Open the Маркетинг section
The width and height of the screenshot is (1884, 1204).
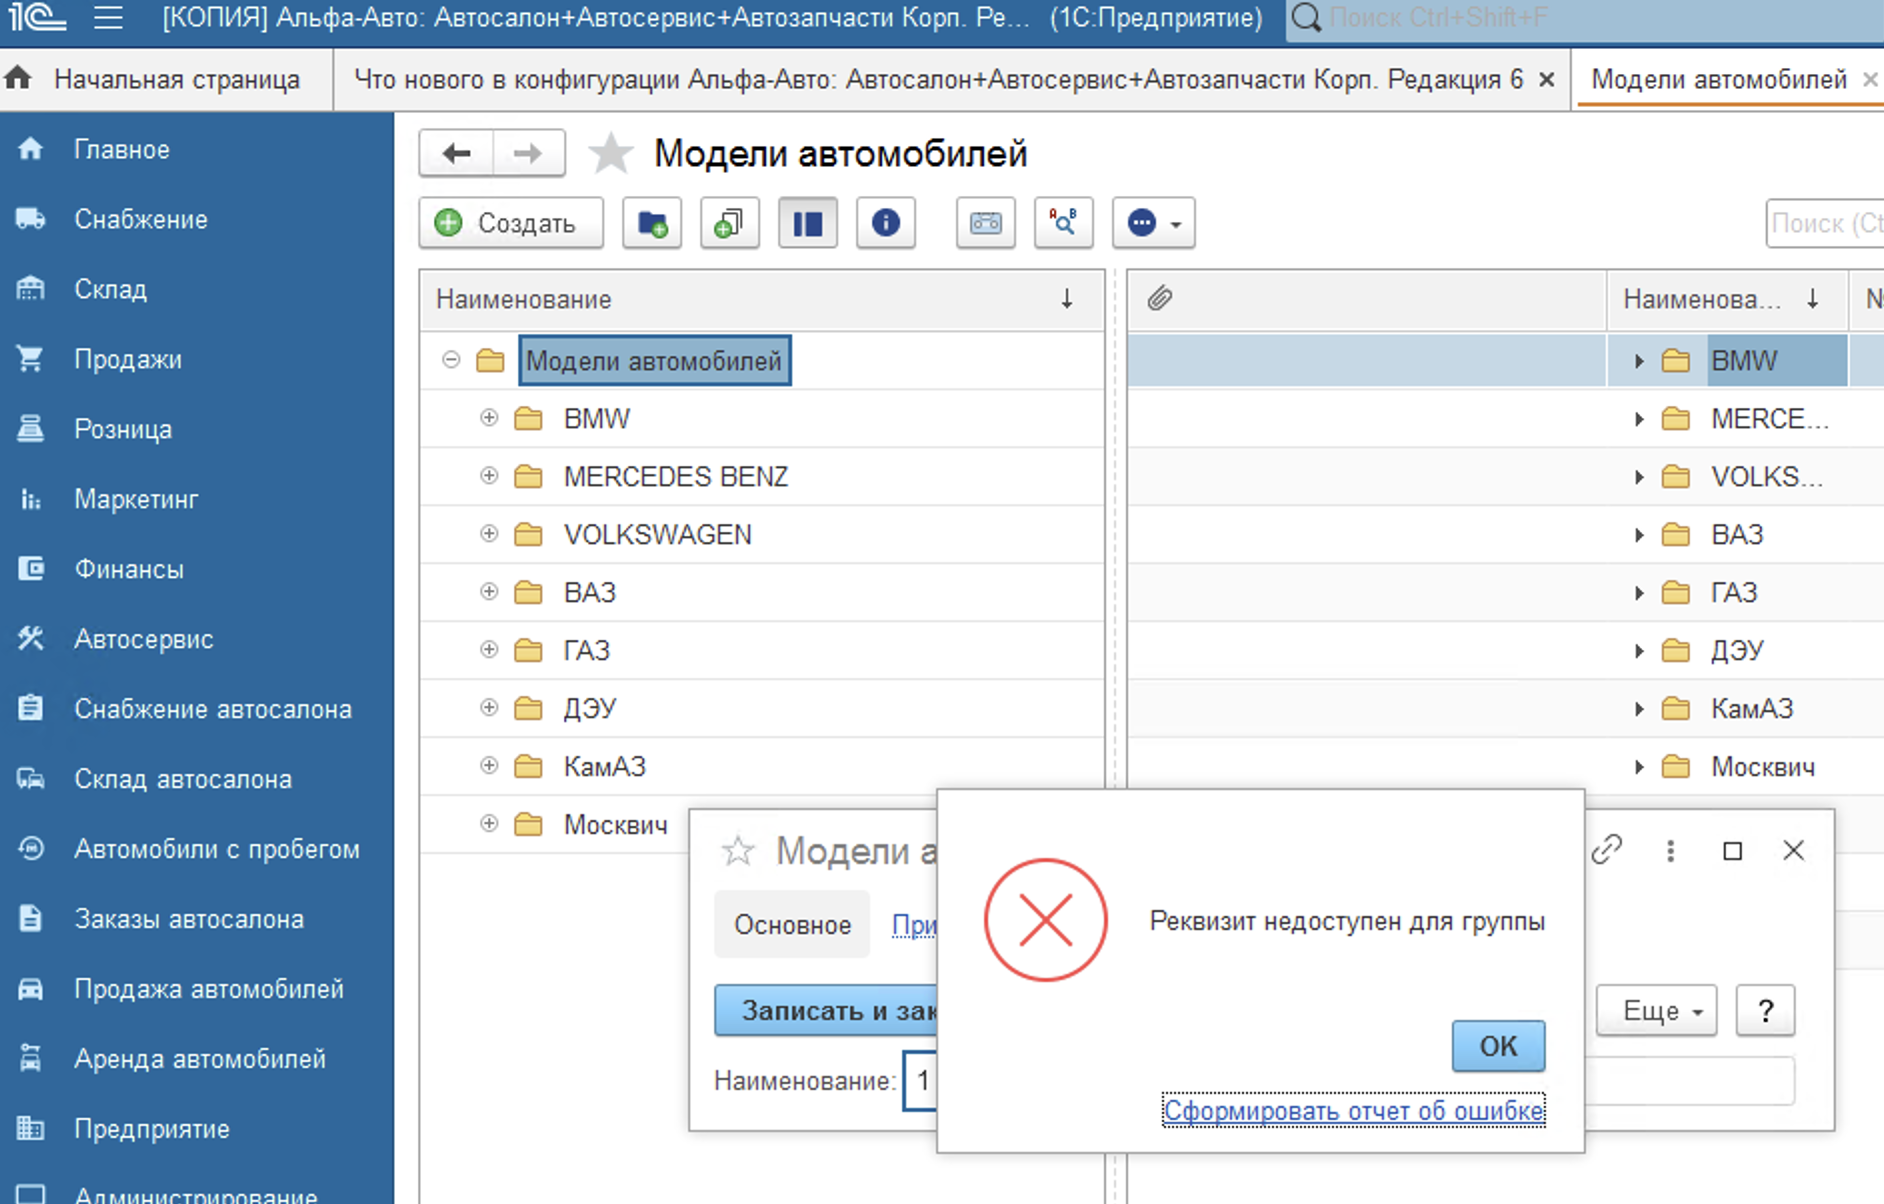pyautogui.click(x=136, y=499)
